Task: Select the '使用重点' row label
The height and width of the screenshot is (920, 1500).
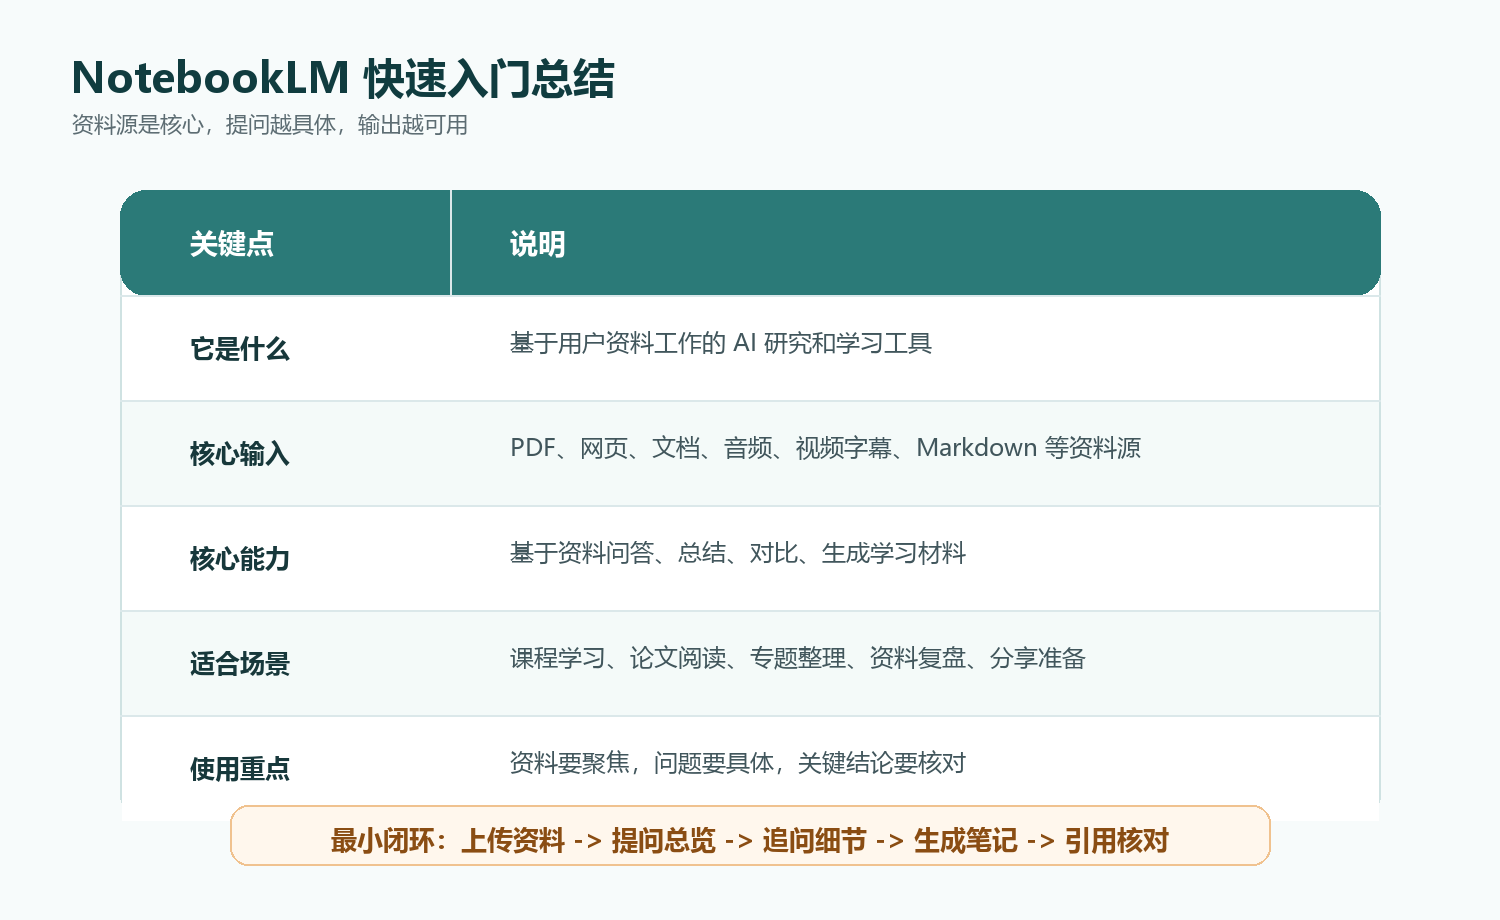Action: pyautogui.click(x=240, y=769)
